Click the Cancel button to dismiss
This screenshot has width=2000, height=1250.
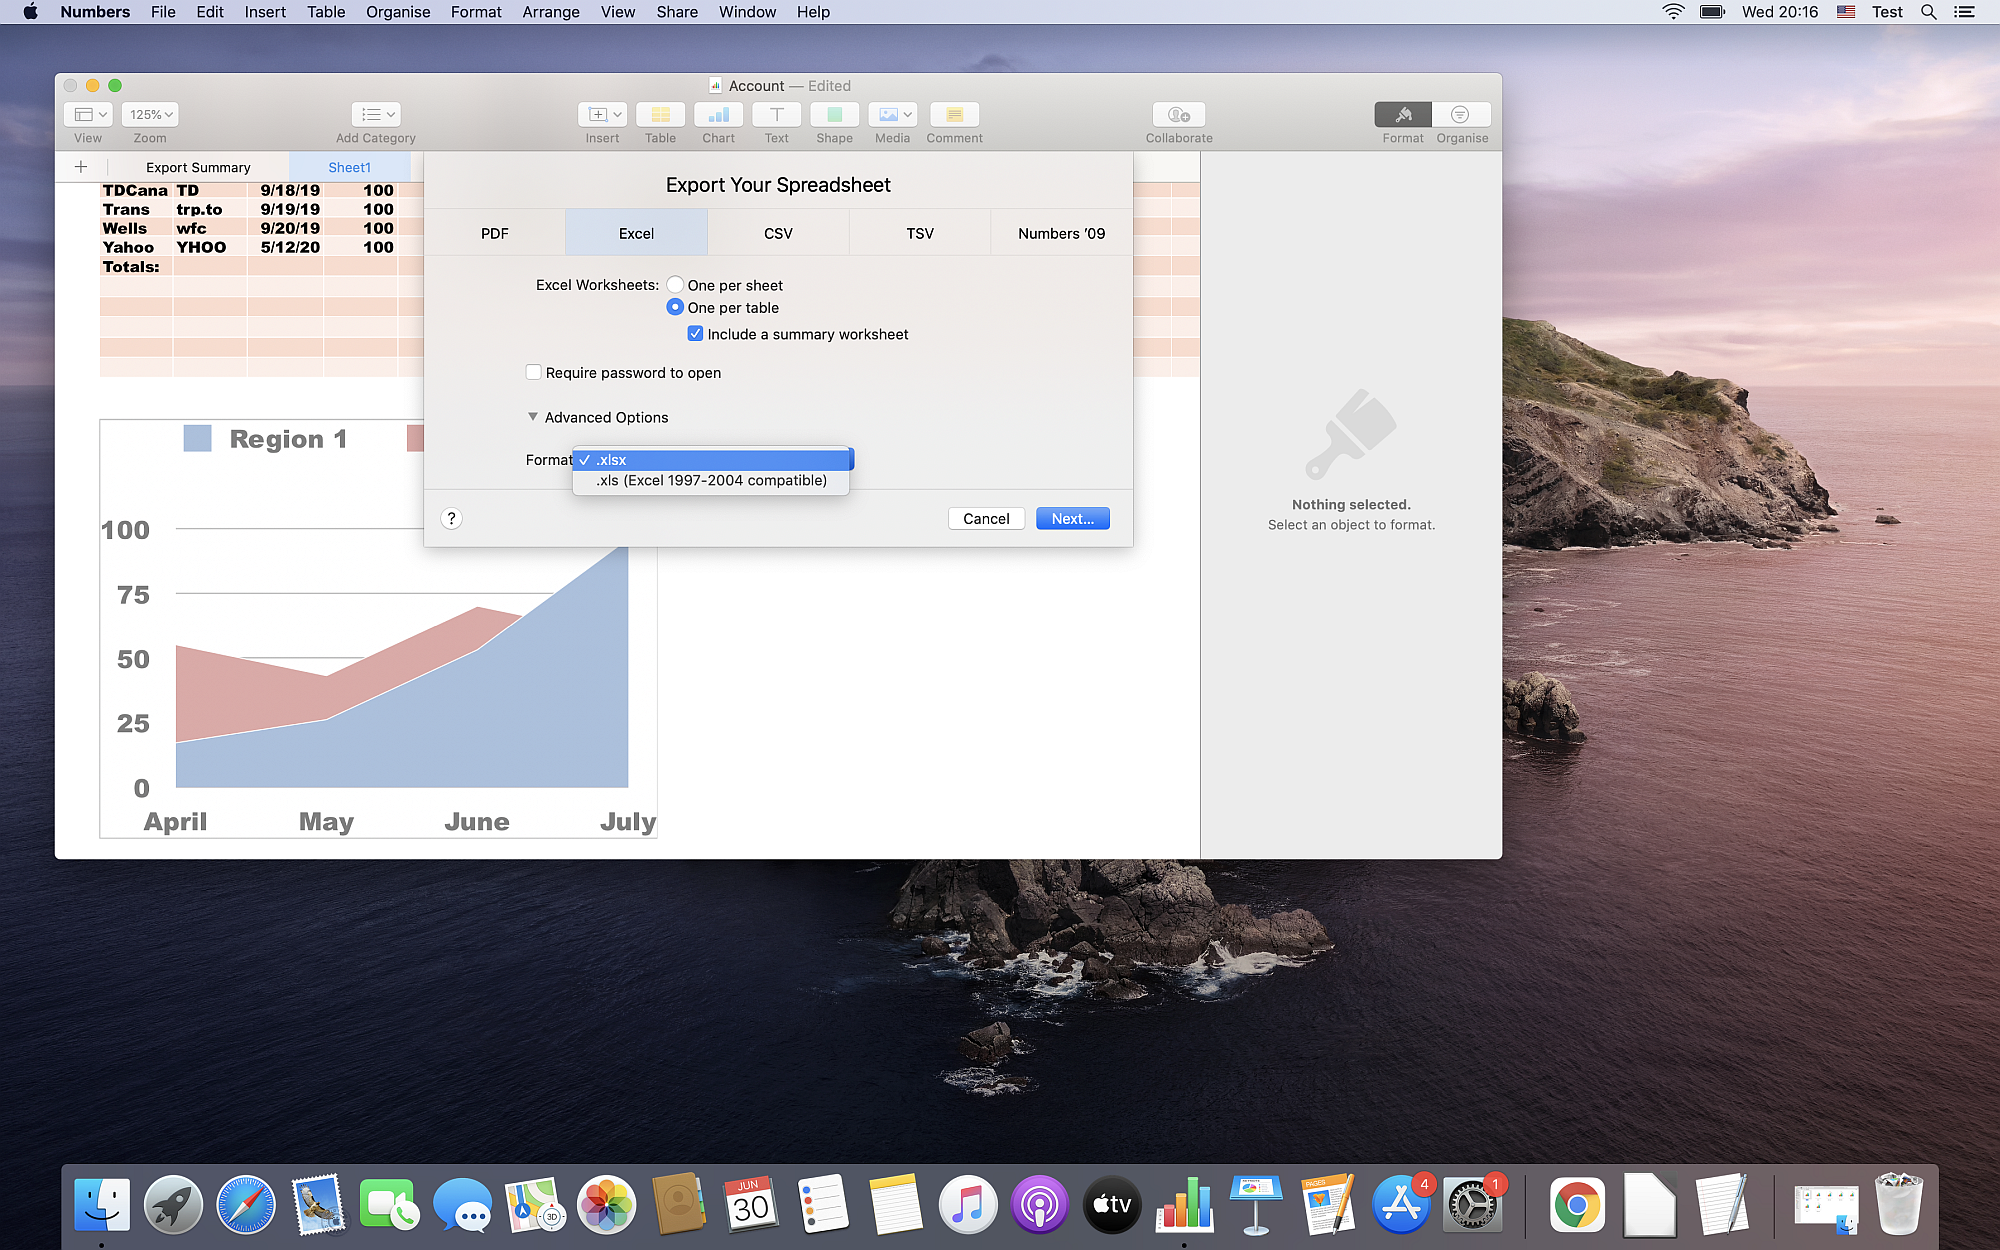click(x=985, y=518)
